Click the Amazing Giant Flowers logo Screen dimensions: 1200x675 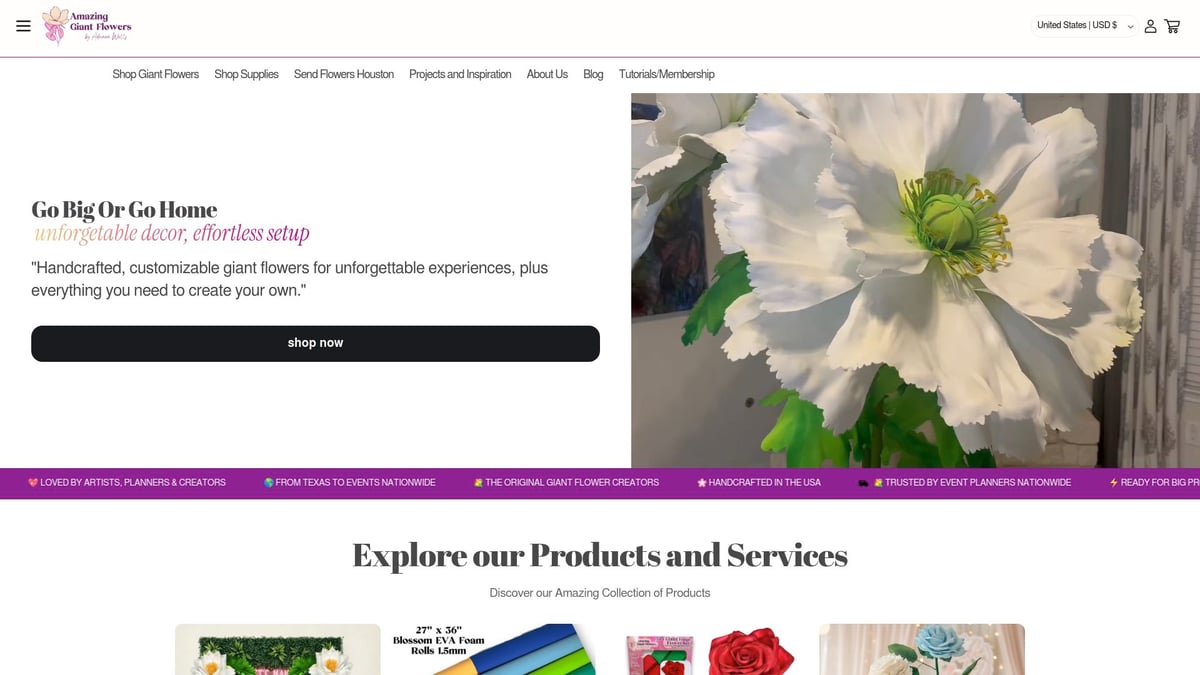coord(86,25)
